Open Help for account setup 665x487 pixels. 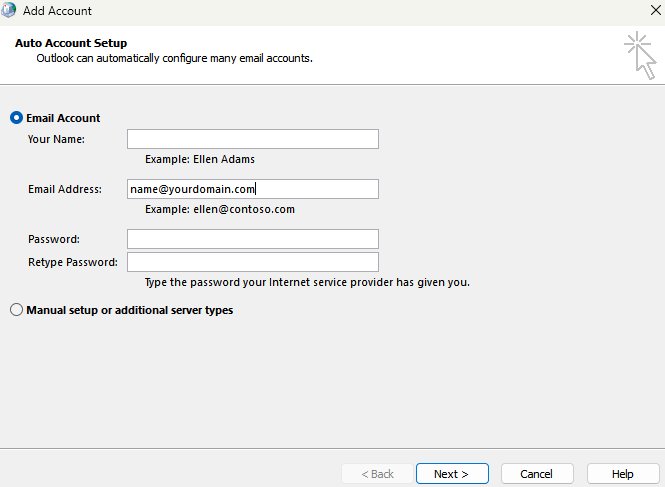pyautogui.click(x=622, y=474)
